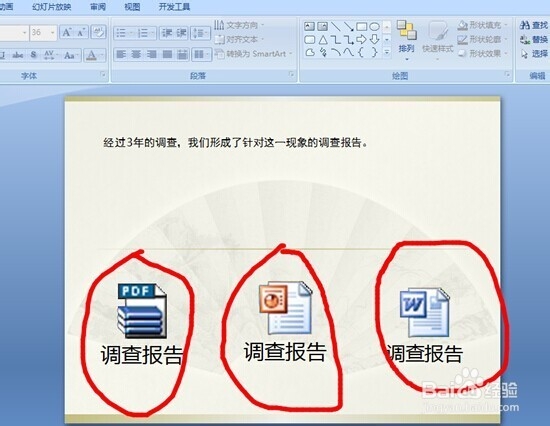The height and width of the screenshot is (426, 550).
Task: Expand the 对齐文本 align text menu
Action: click(x=239, y=39)
